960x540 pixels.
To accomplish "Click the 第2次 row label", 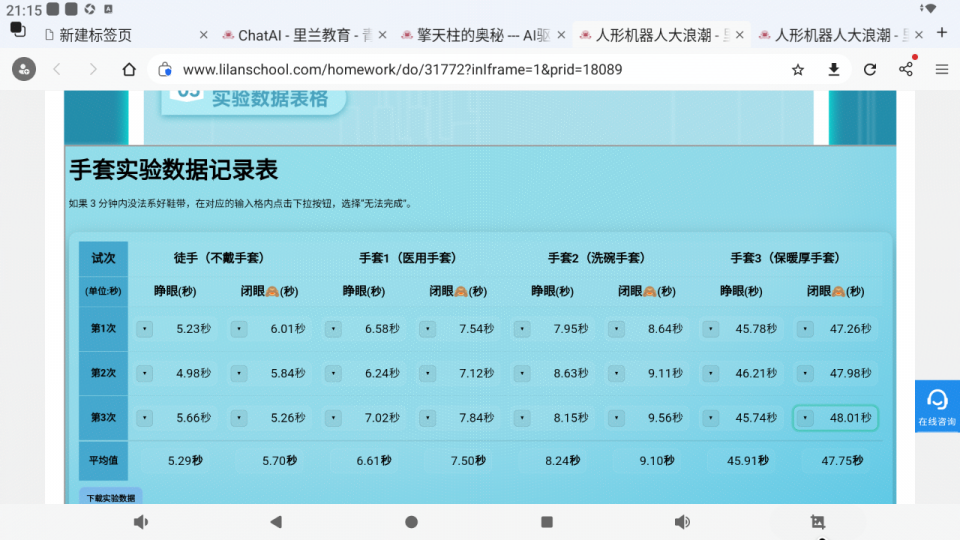I will pyautogui.click(x=103, y=373).
